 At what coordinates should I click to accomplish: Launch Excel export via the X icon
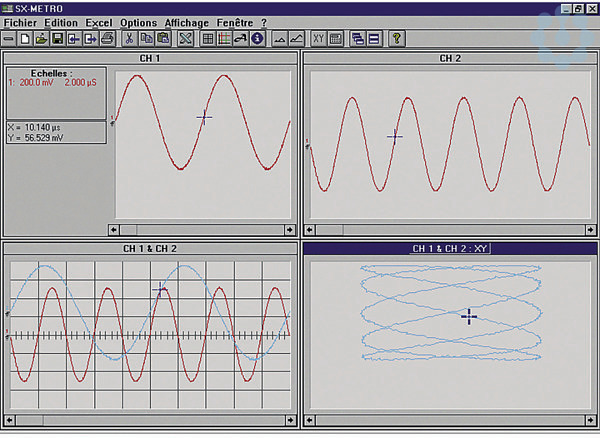[186, 39]
